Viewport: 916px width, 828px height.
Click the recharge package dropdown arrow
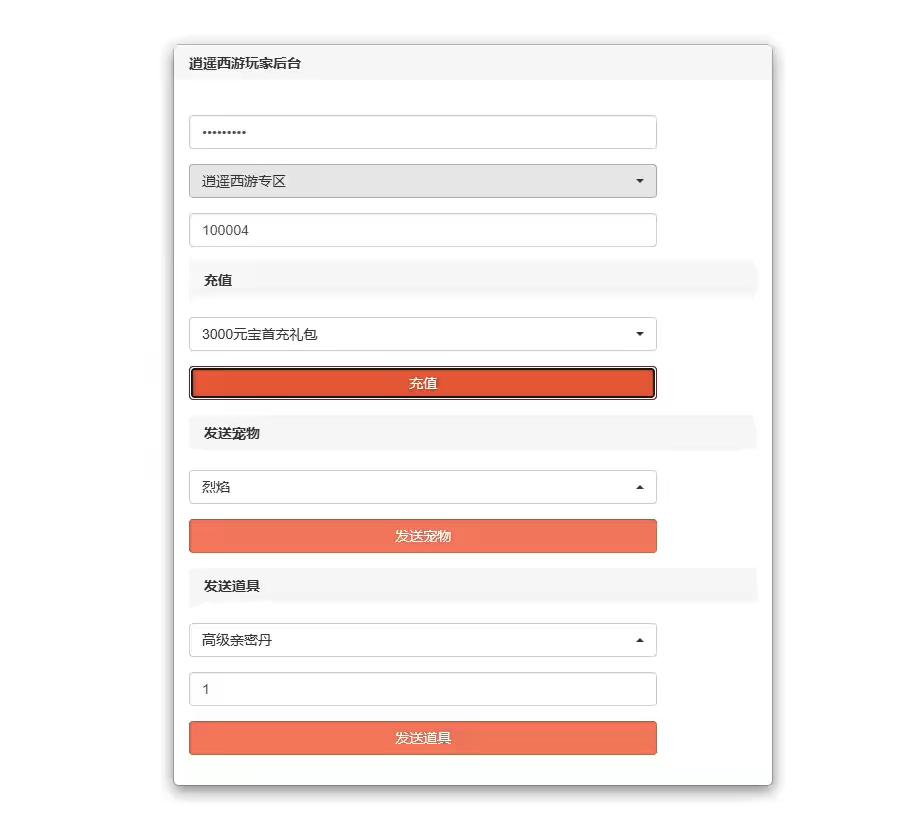(641, 333)
